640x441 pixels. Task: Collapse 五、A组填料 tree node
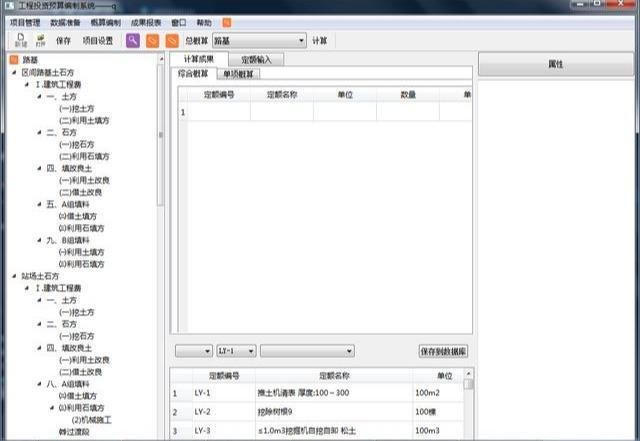39,204
